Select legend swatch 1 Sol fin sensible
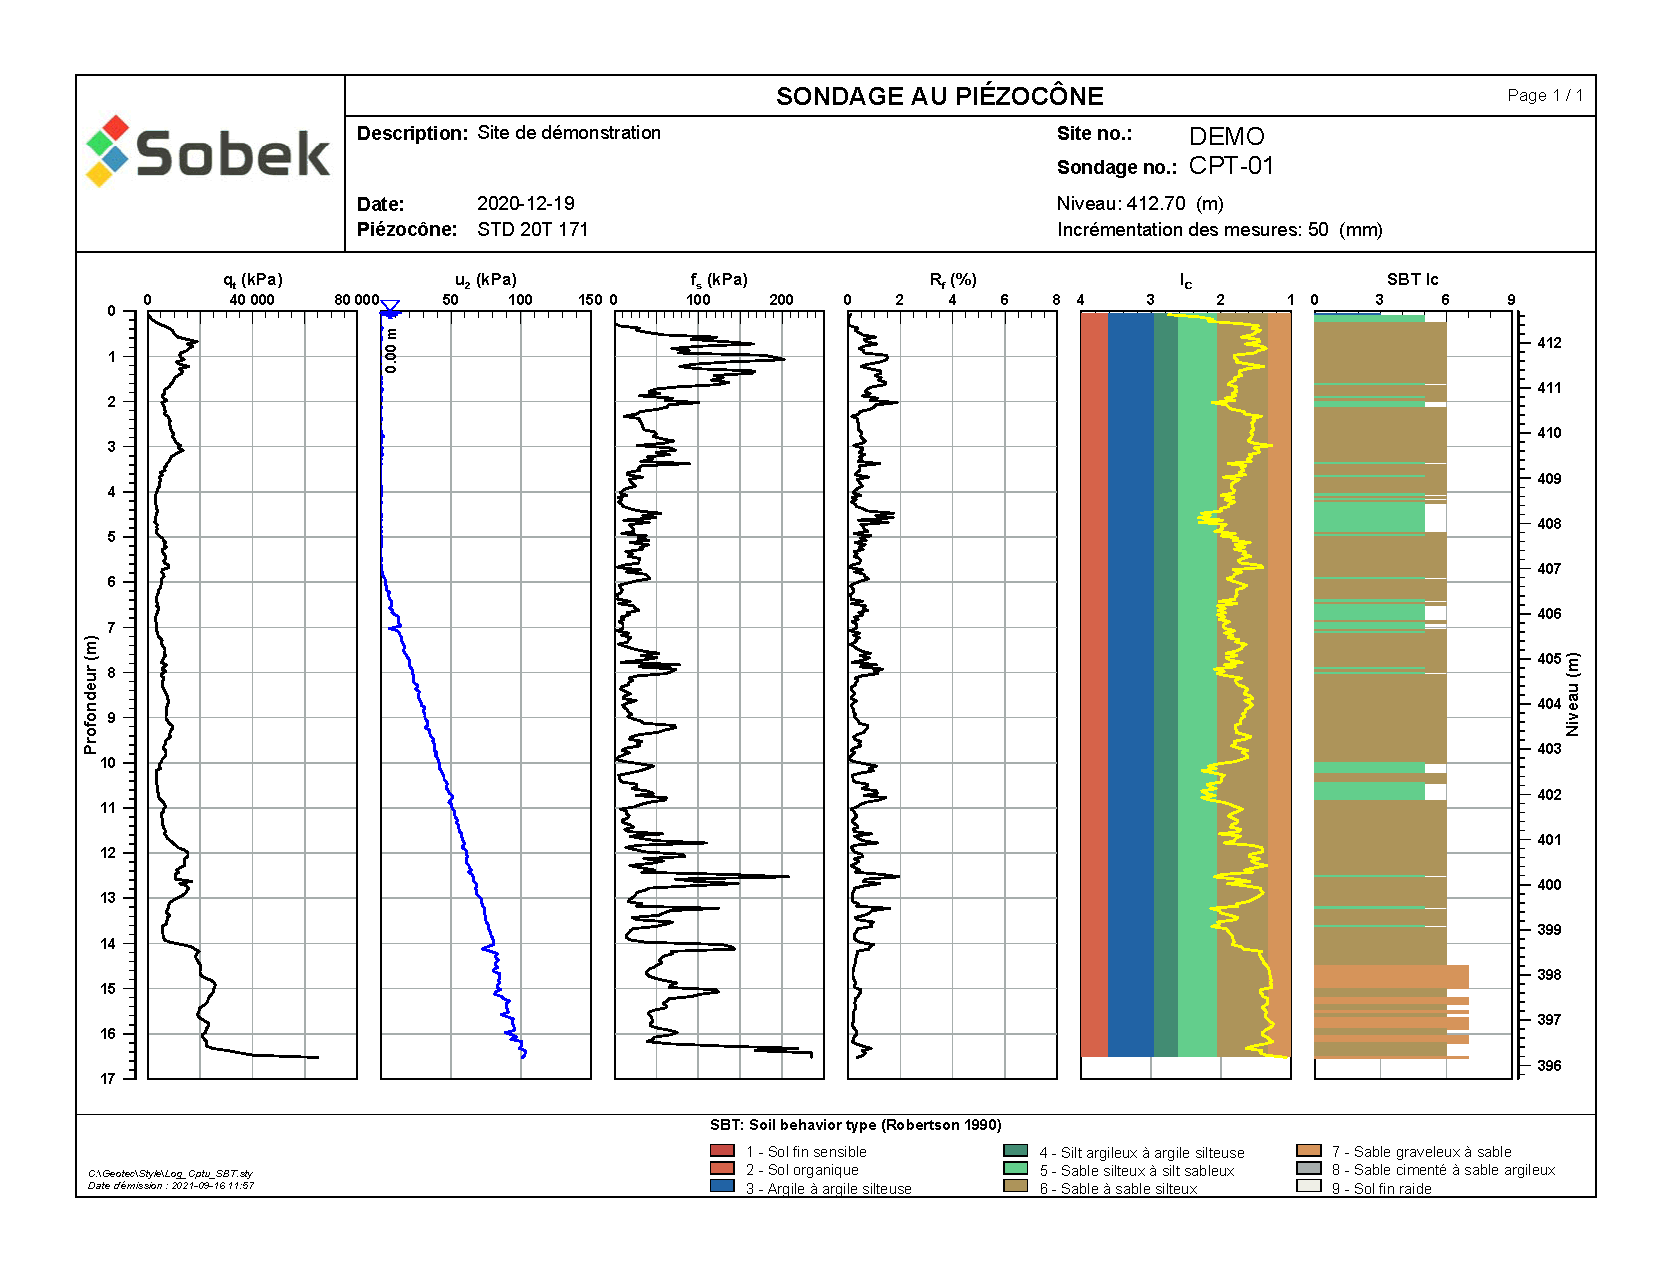 click(x=722, y=1151)
